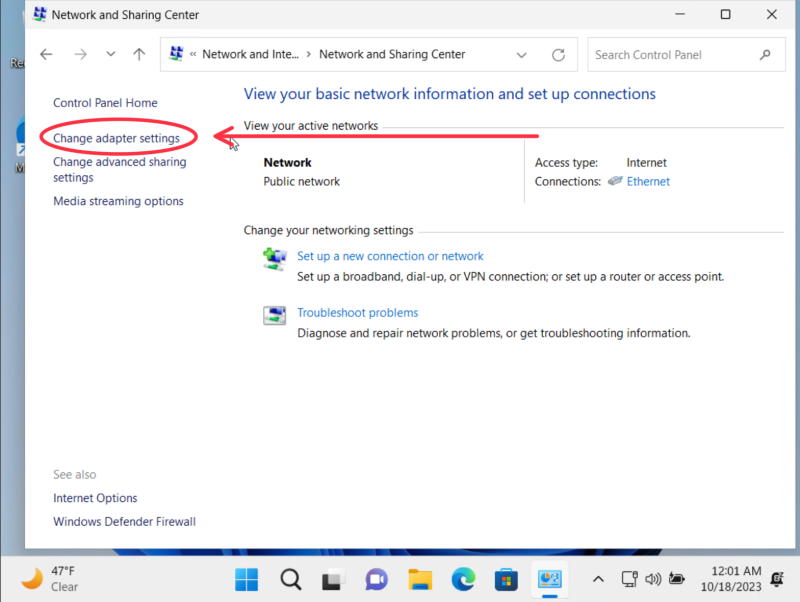800x602 pixels.
Task: Click the Set up a new connection icon
Action: (274, 258)
